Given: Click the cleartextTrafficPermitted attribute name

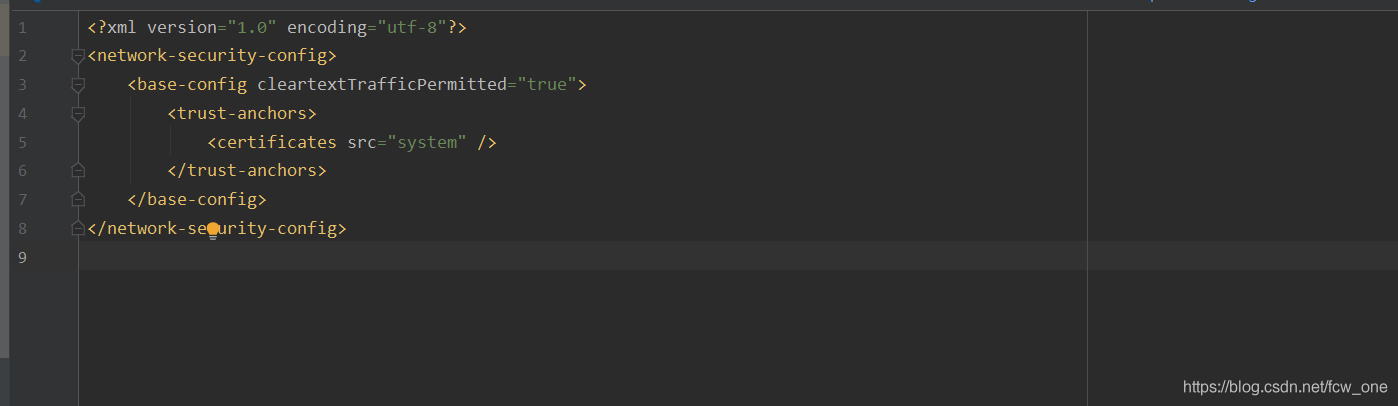Looking at the screenshot, I should [x=382, y=85].
